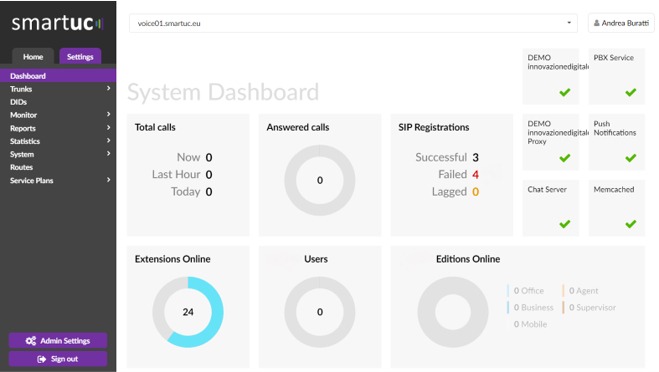Select the Settings tab
The height and width of the screenshot is (372, 659).
click(80, 56)
